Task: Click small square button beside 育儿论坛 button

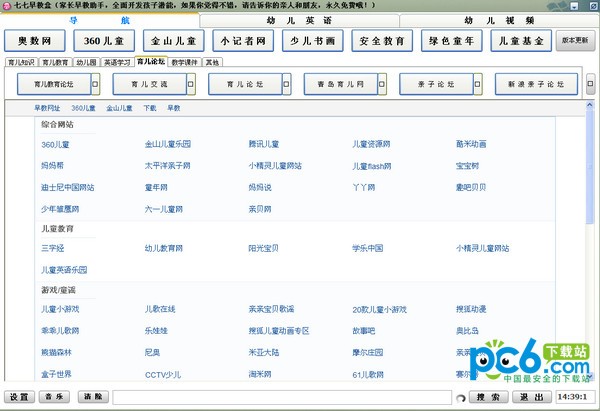Action: 287,84
